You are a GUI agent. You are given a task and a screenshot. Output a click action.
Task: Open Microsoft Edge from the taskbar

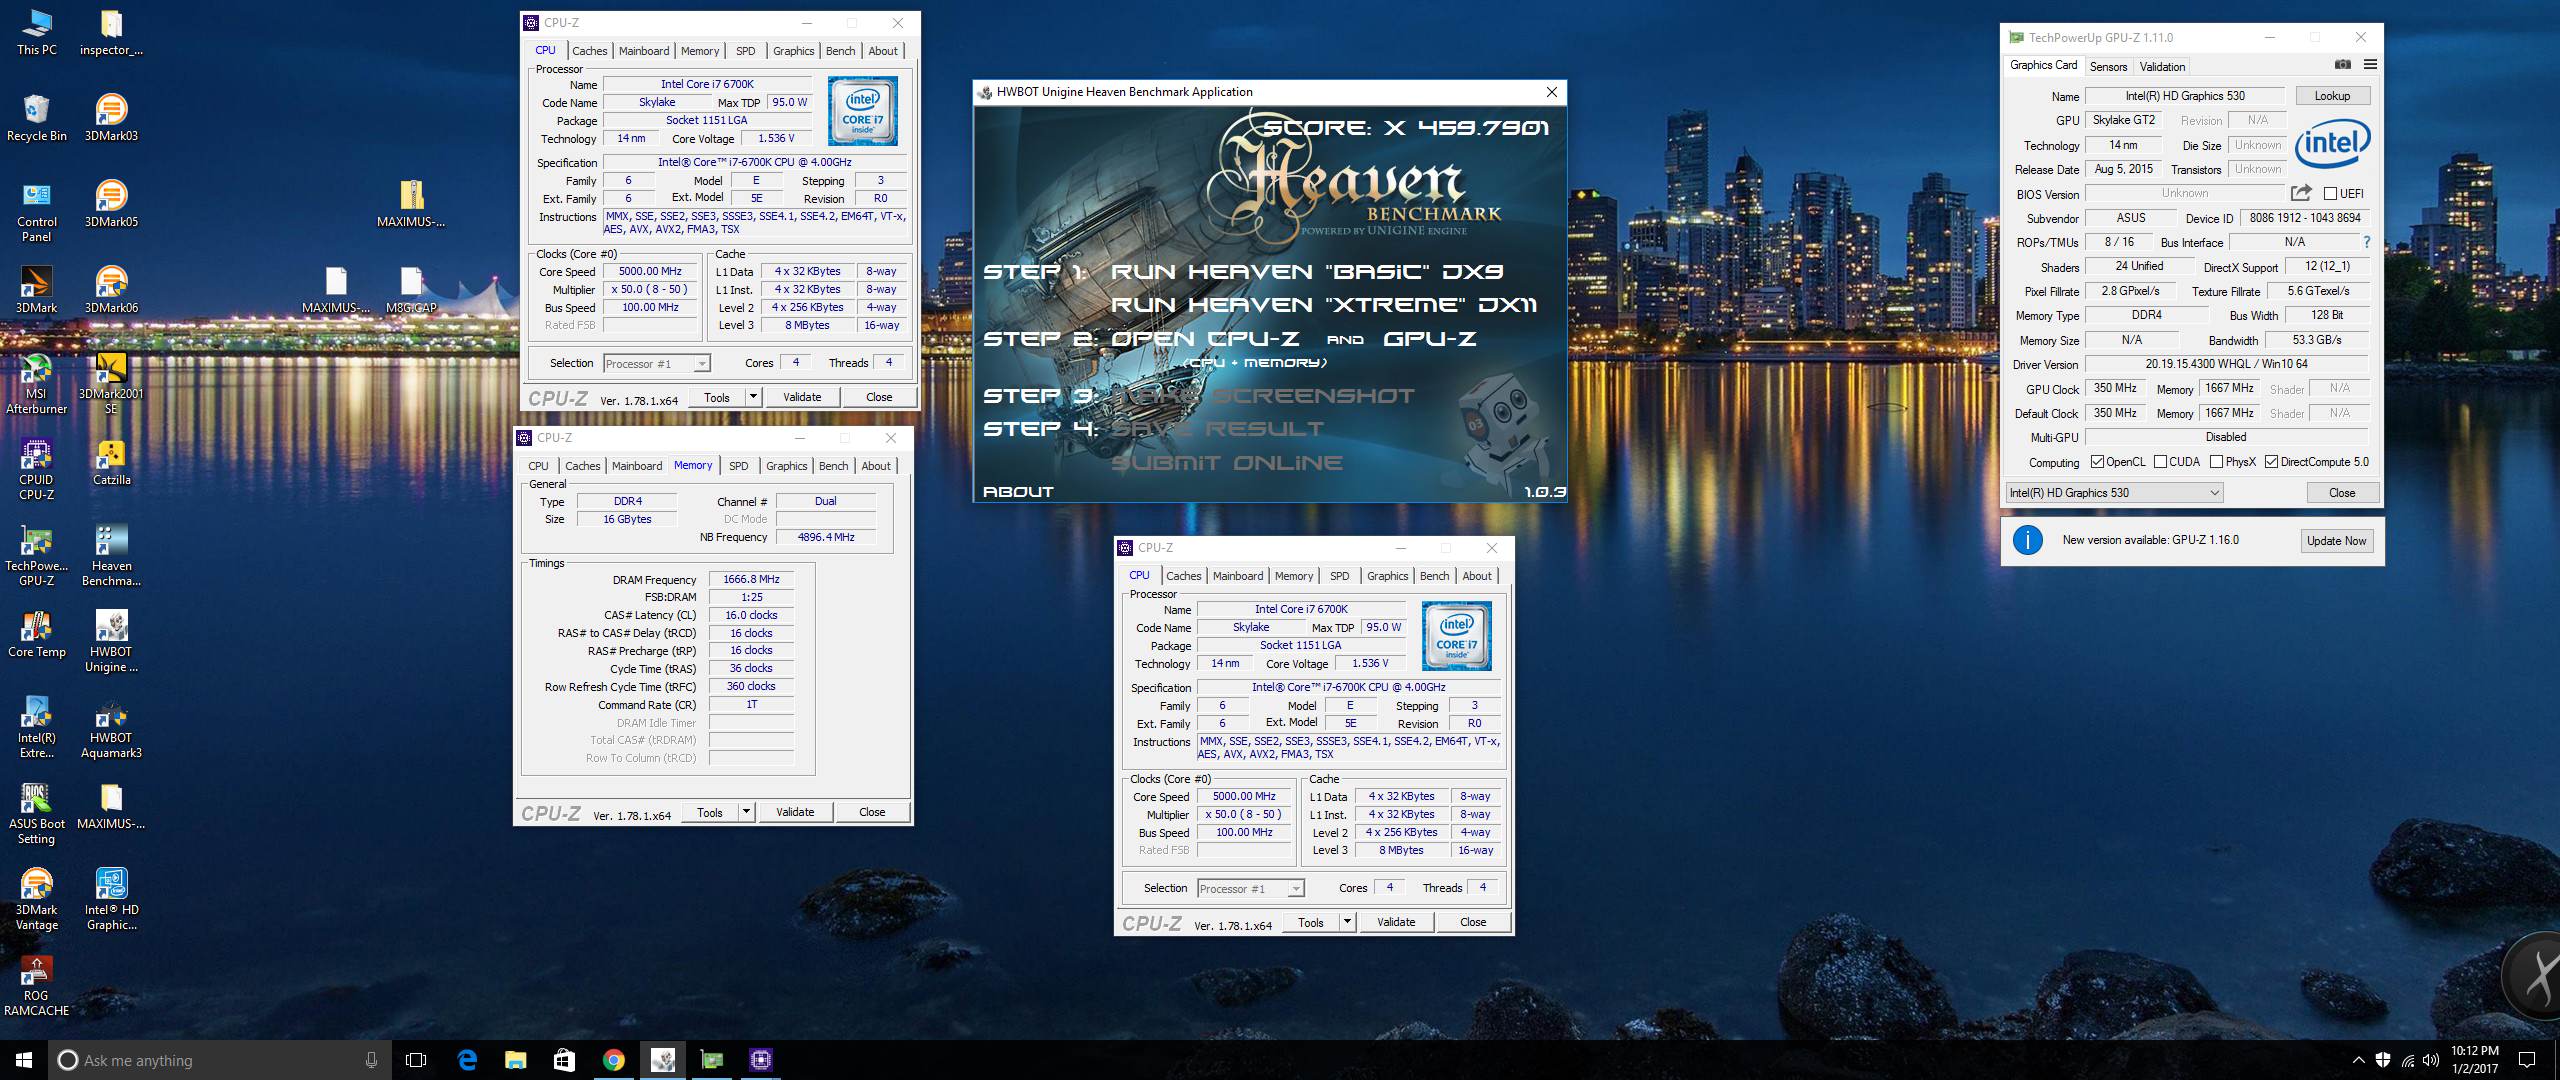467,1060
